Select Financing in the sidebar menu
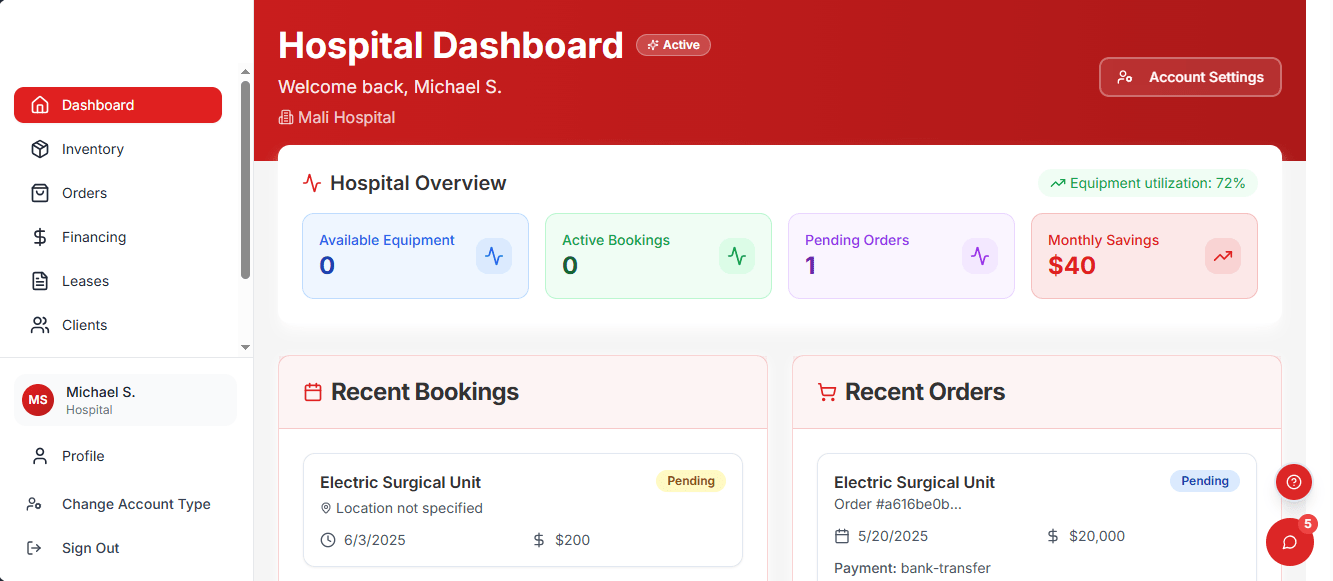 coord(94,237)
